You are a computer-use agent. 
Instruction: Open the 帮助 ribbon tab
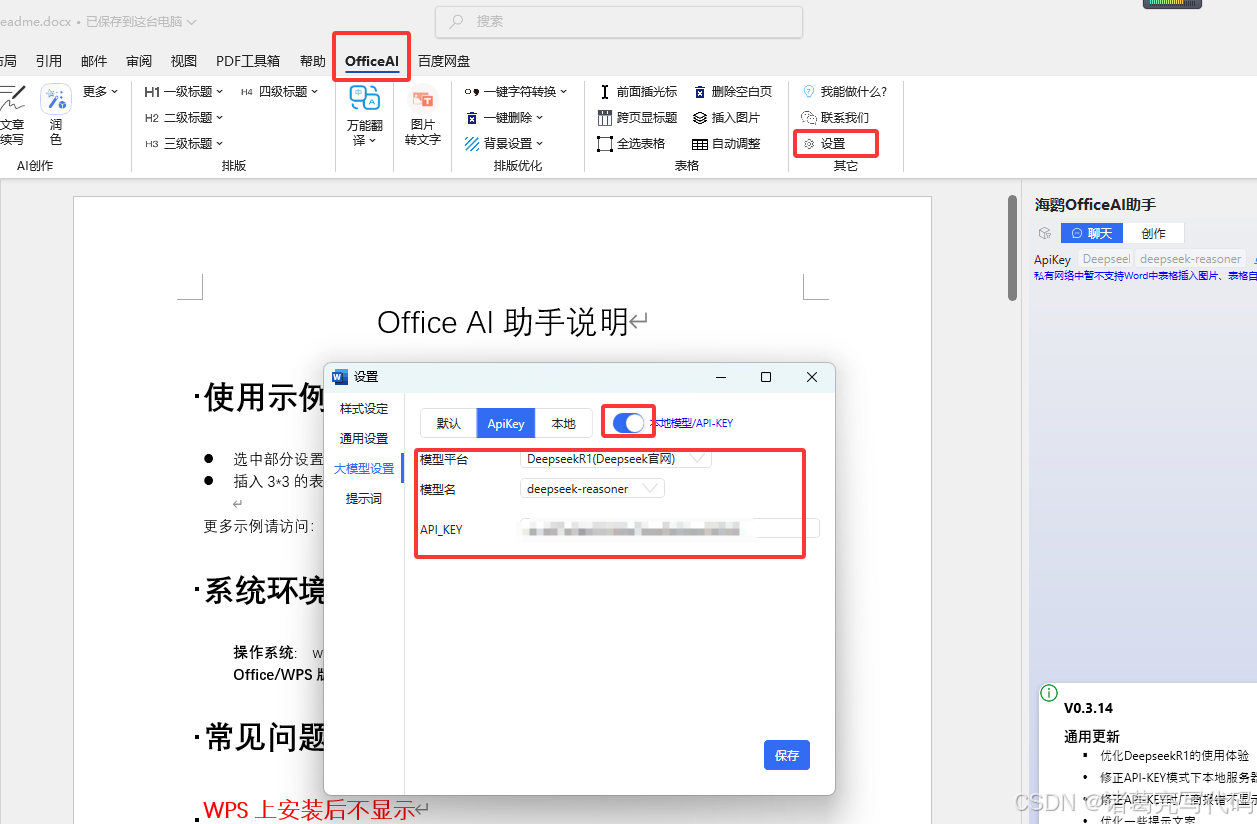click(313, 61)
